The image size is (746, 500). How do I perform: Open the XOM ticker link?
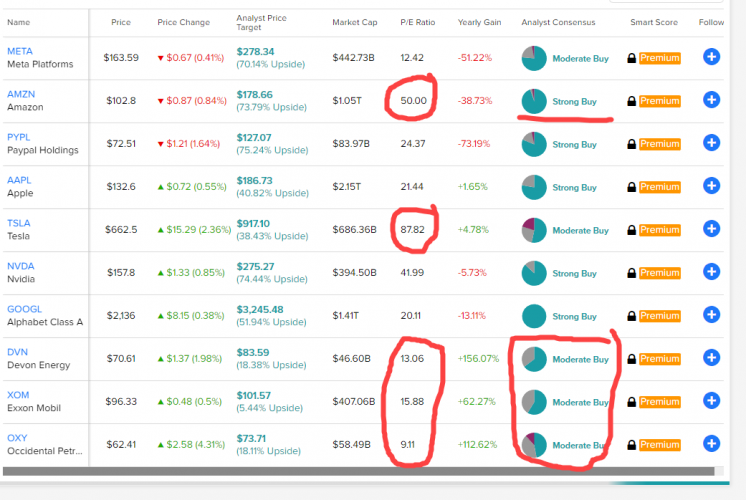pyautogui.click(x=18, y=395)
